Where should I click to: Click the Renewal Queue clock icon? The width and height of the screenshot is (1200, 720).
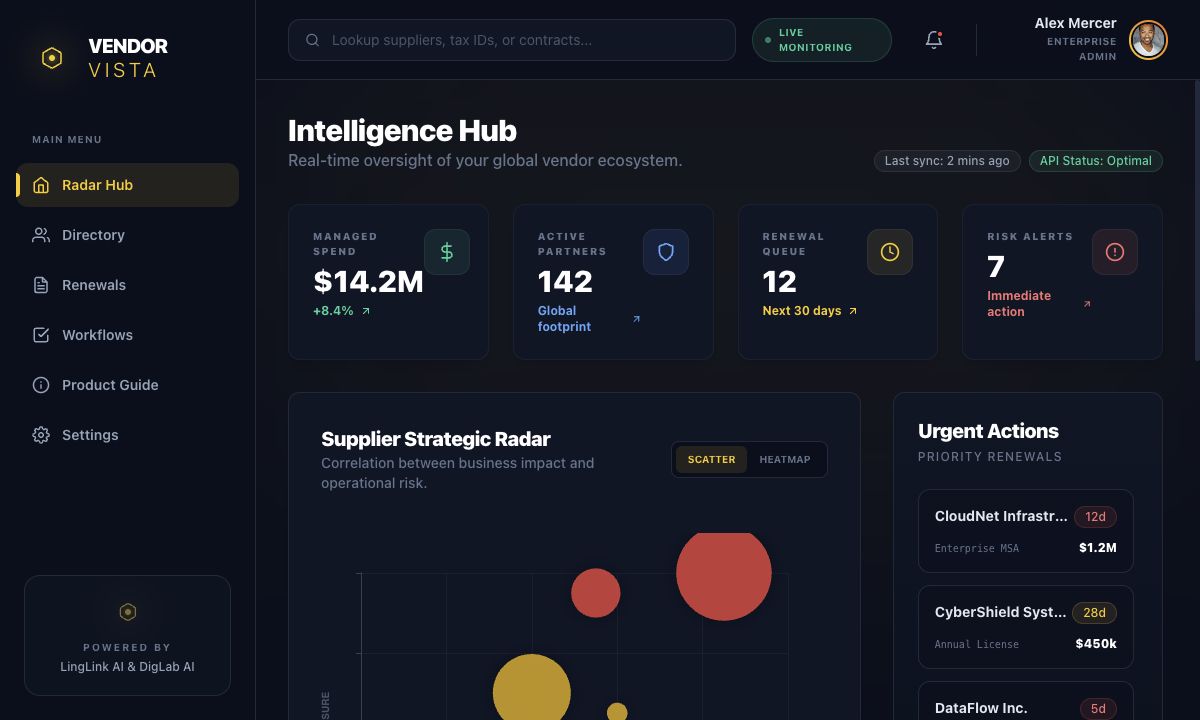[x=890, y=252]
